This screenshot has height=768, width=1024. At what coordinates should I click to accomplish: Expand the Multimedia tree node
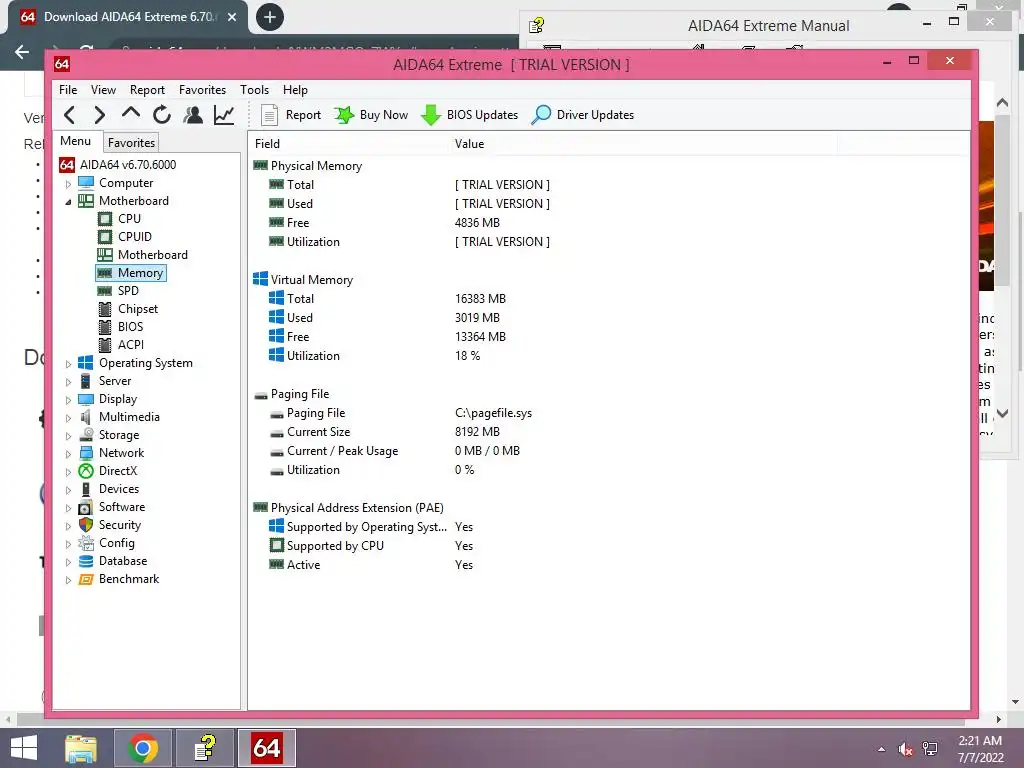(x=68, y=418)
